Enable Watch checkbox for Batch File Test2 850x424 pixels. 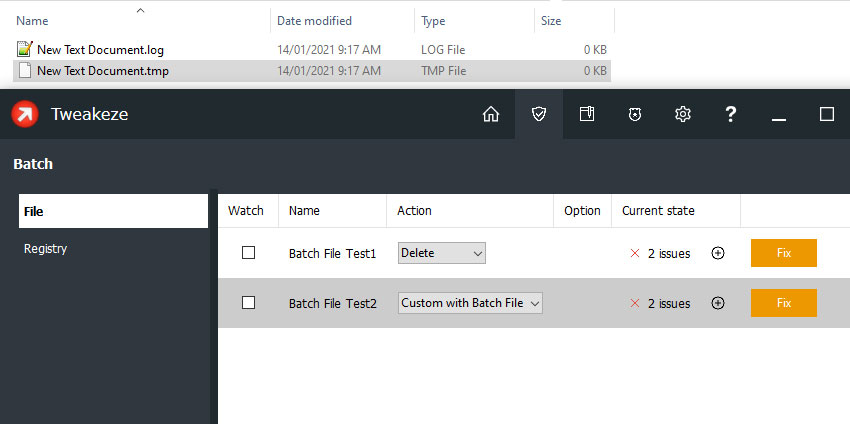coord(248,303)
